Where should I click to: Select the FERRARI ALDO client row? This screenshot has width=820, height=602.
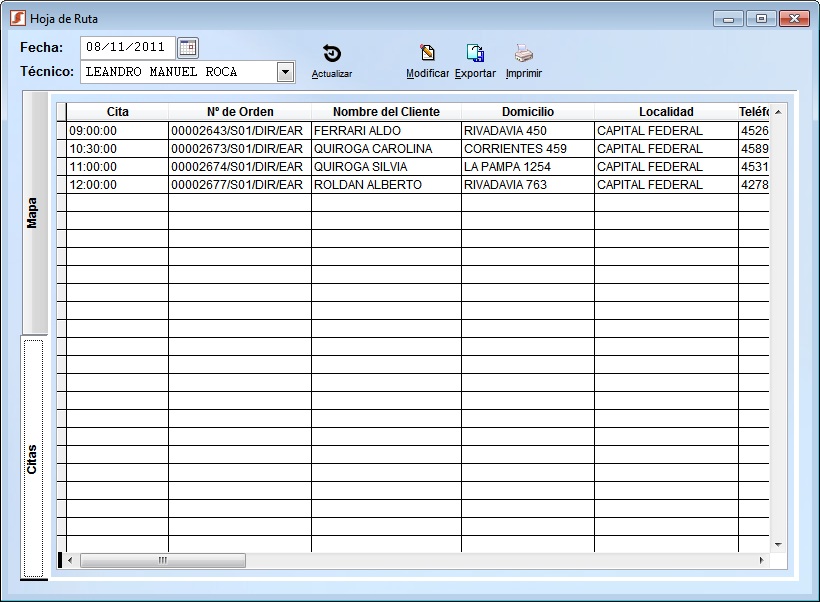pyautogui.click(x=386, y=131)
